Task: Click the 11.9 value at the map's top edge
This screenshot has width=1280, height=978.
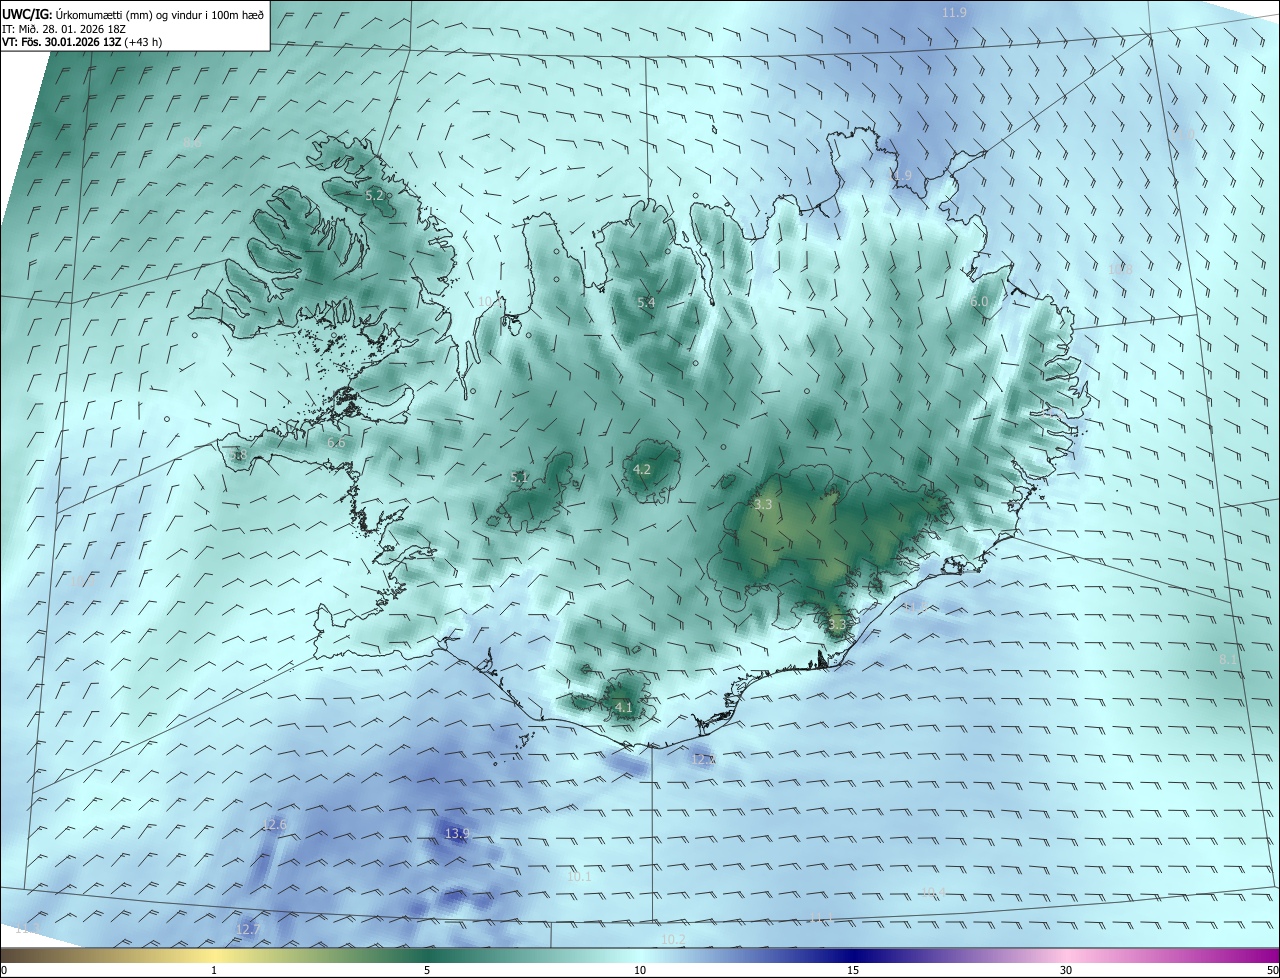Action: (x=954, y=12)
